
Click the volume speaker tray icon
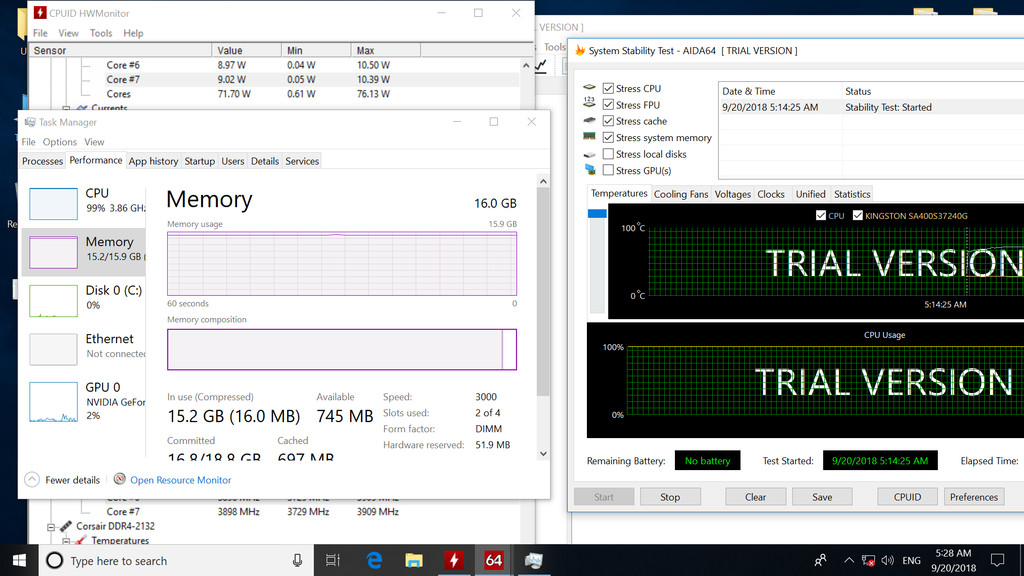(888, 560)
